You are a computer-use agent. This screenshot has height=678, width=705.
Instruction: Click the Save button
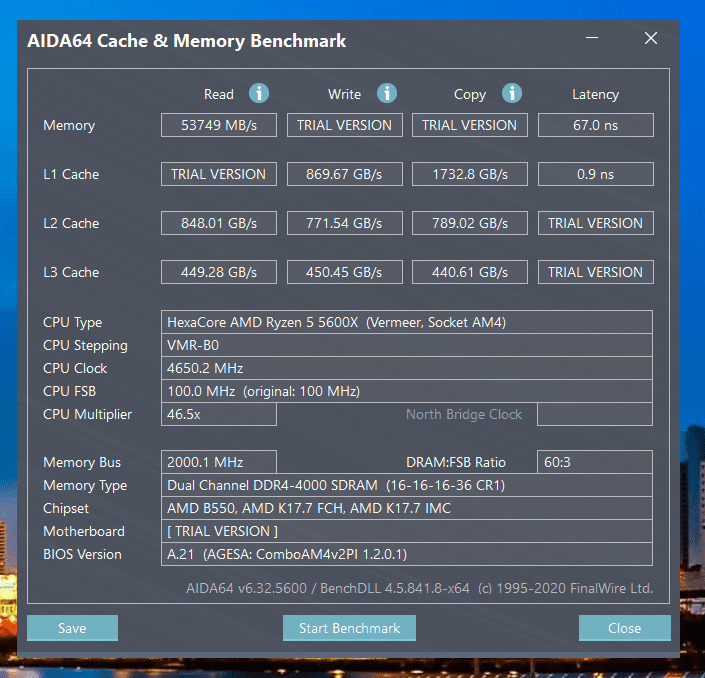pyautogui.click(x=72, y=628)
